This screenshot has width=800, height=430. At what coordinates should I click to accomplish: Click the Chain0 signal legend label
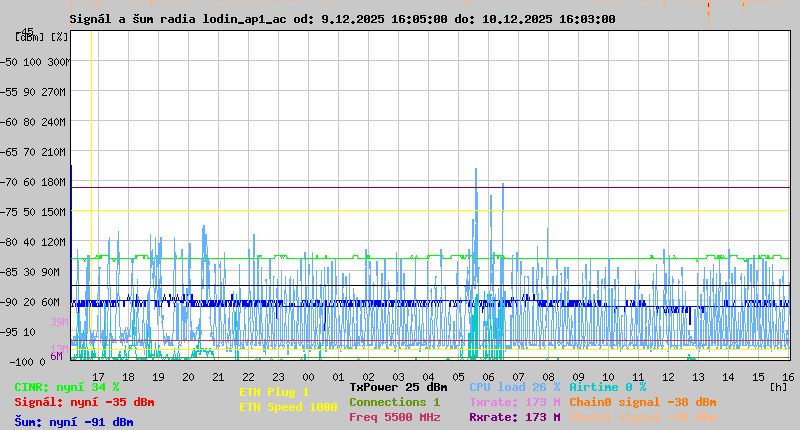[642, 402]
